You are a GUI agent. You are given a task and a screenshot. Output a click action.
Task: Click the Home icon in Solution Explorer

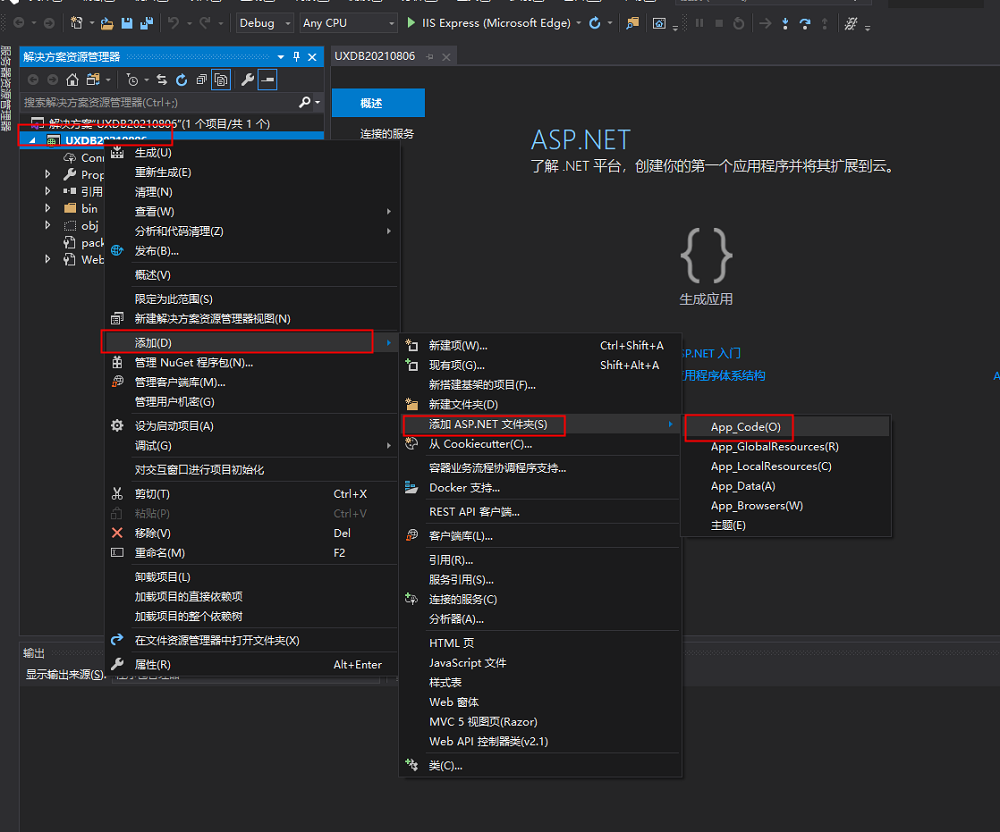click(72, 80)
